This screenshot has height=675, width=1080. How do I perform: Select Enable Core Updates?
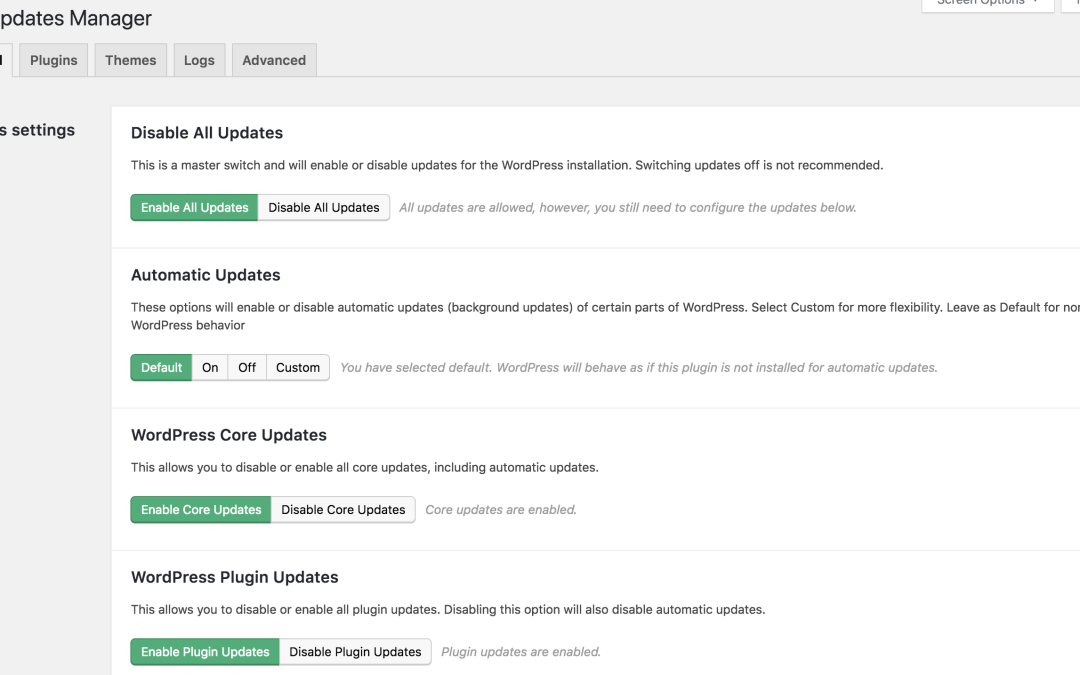[201, 510]
